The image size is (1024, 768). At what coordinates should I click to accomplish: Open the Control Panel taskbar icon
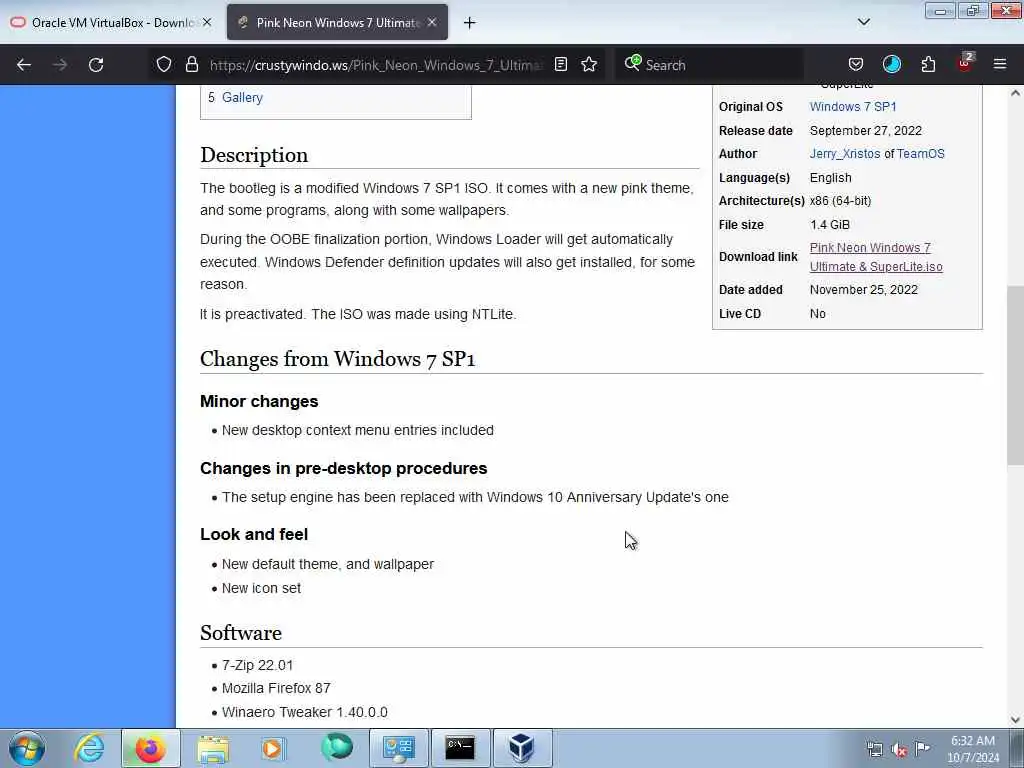click(x=398, y=748)
